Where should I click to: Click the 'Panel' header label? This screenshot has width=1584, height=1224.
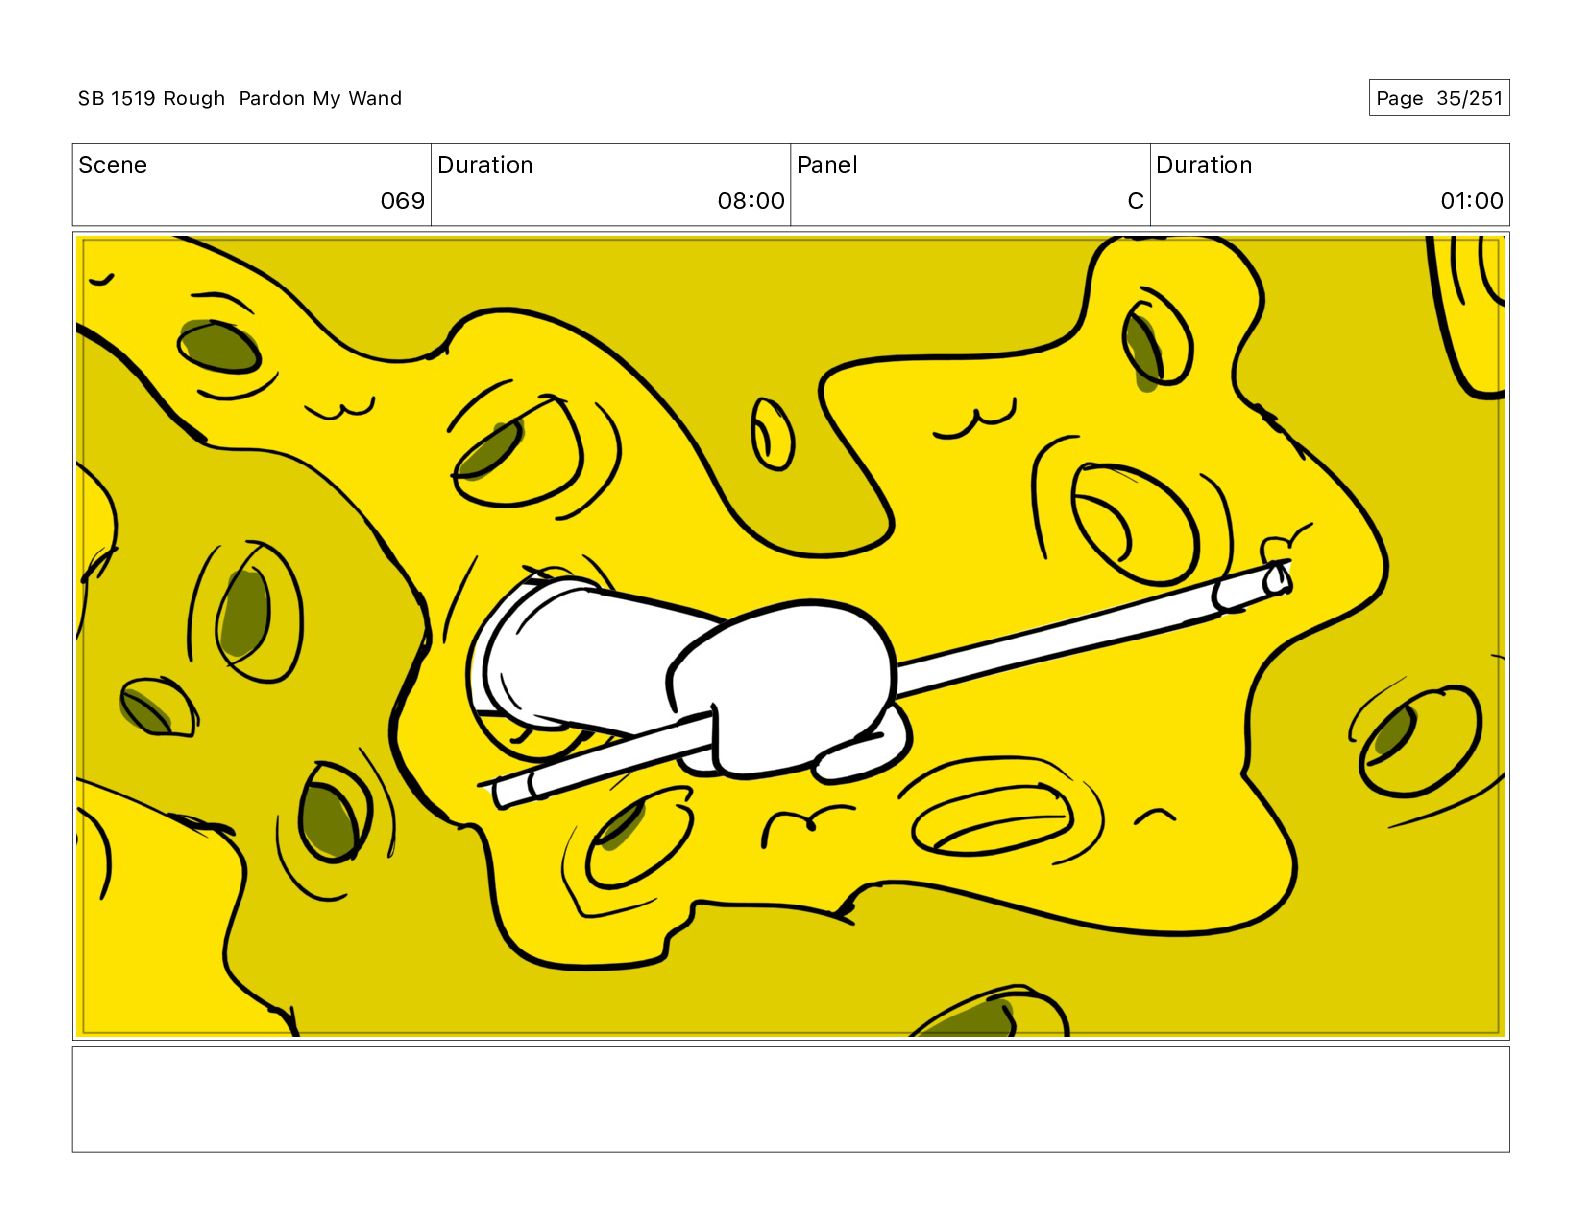coord(827,165)
